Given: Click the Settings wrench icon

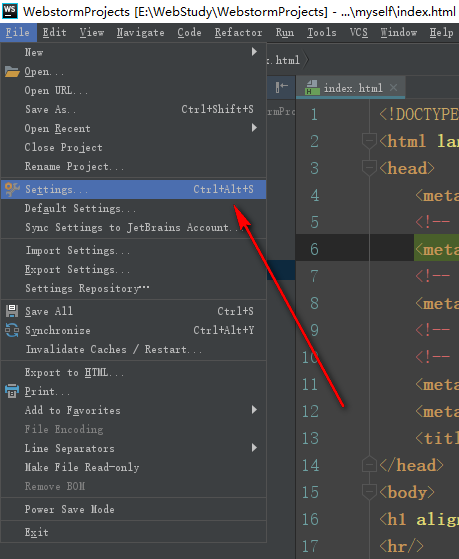Looking at the screenshot, I should (12, 189).
